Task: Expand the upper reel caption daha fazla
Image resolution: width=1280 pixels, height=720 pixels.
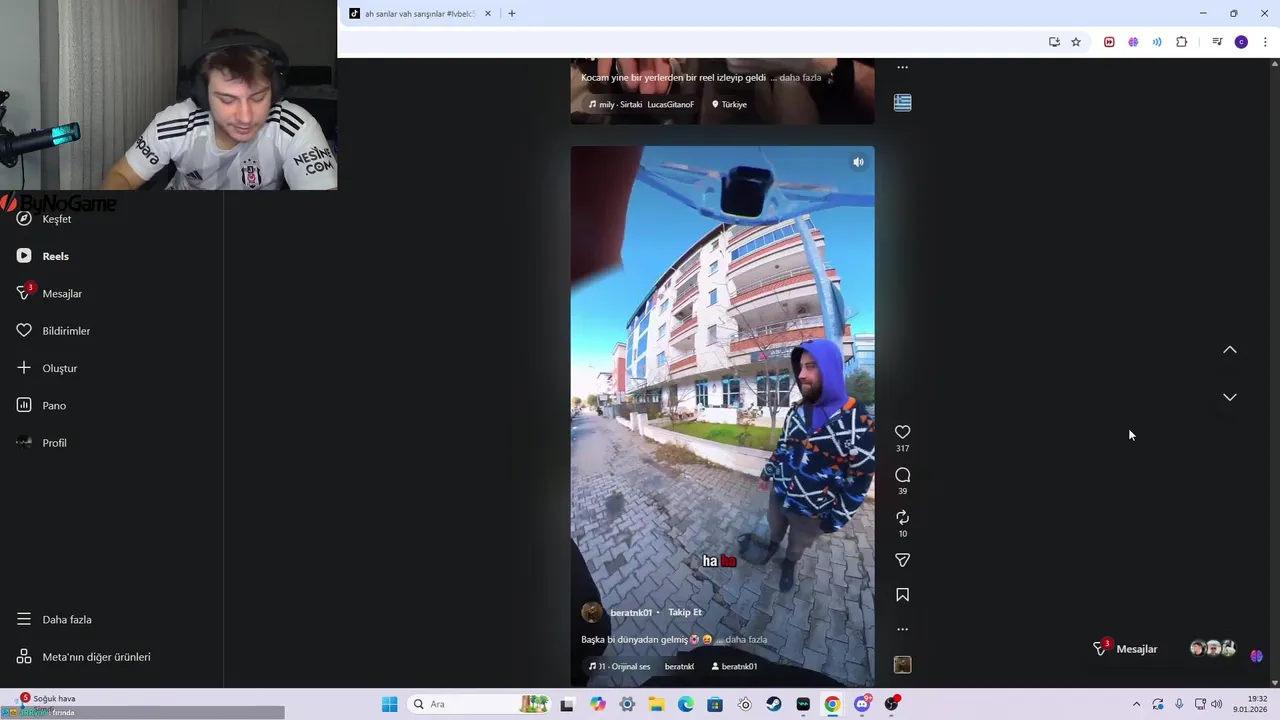Action: click(800, 78)
